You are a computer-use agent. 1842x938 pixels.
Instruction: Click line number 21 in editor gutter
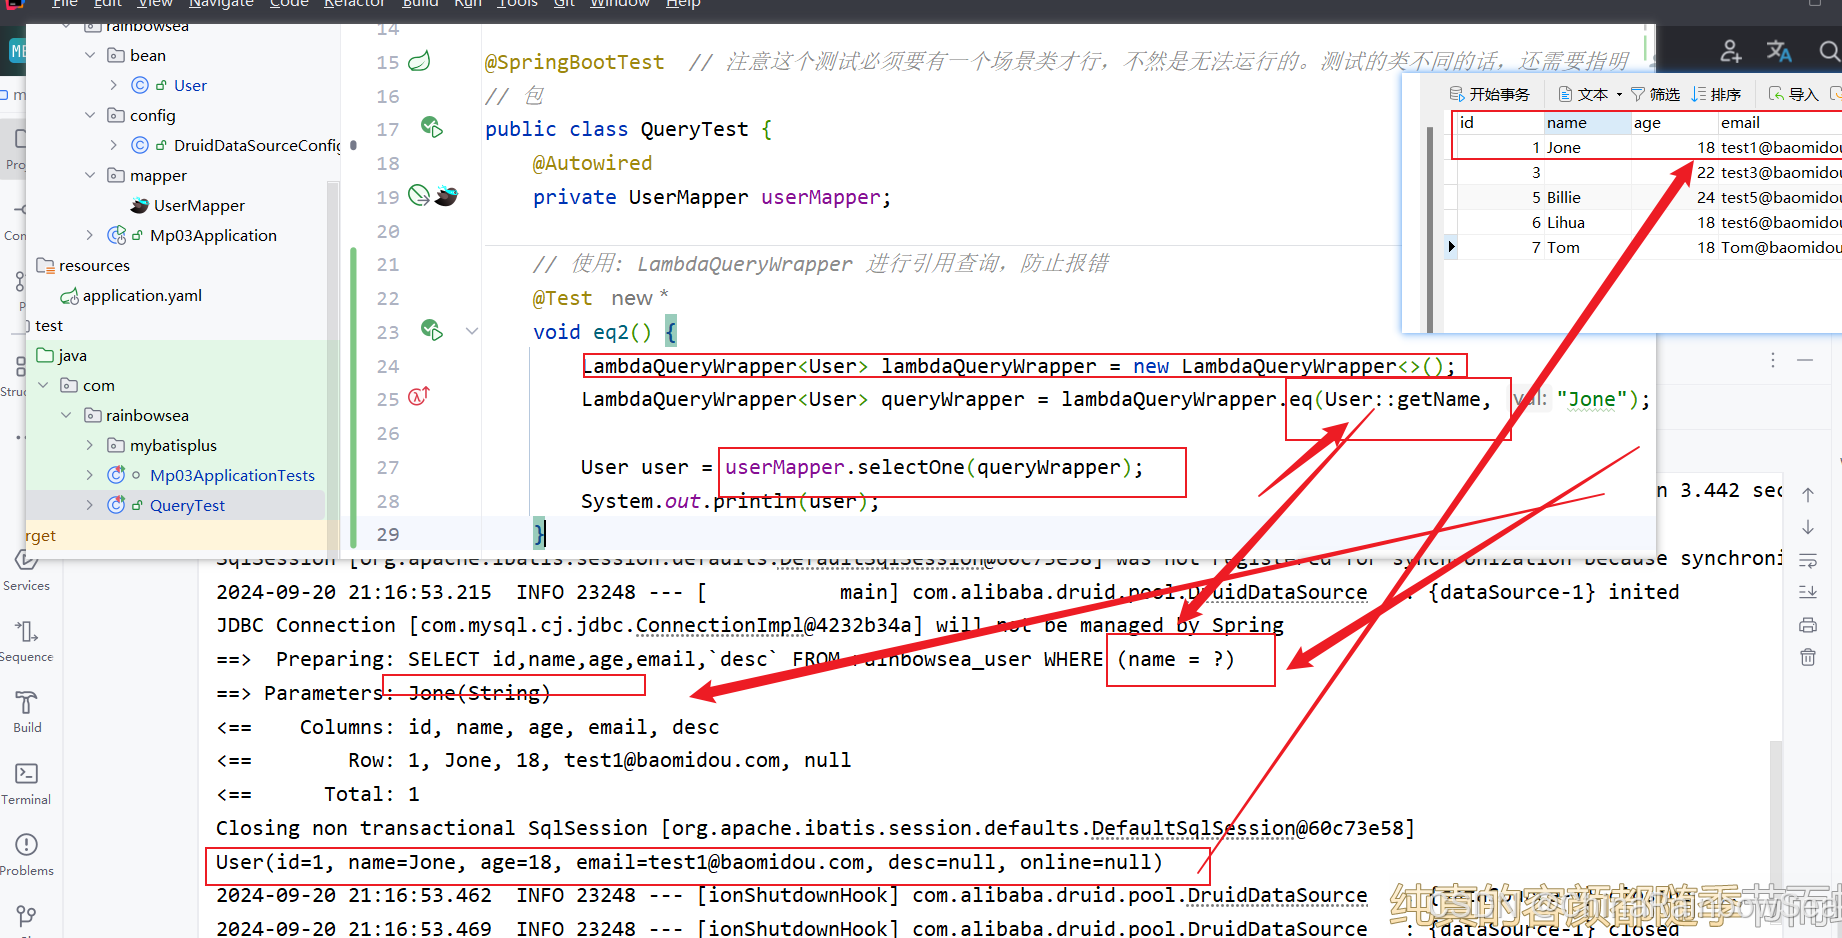tap(388, 264)
